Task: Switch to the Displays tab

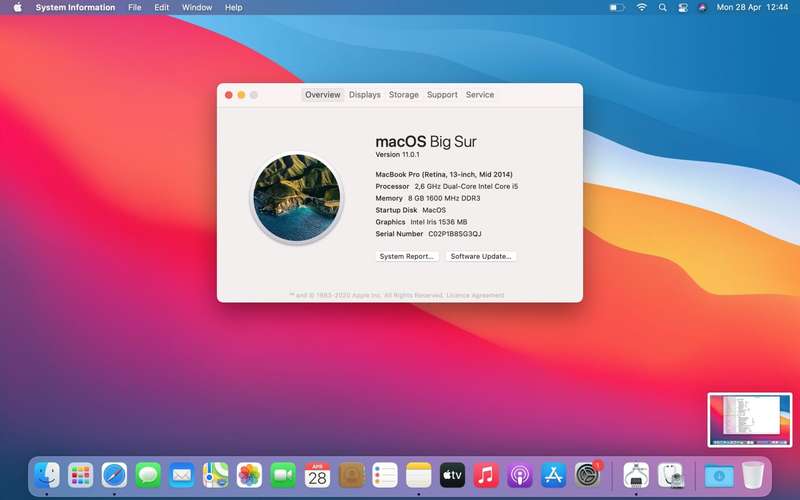Action: tap(365, 95)
